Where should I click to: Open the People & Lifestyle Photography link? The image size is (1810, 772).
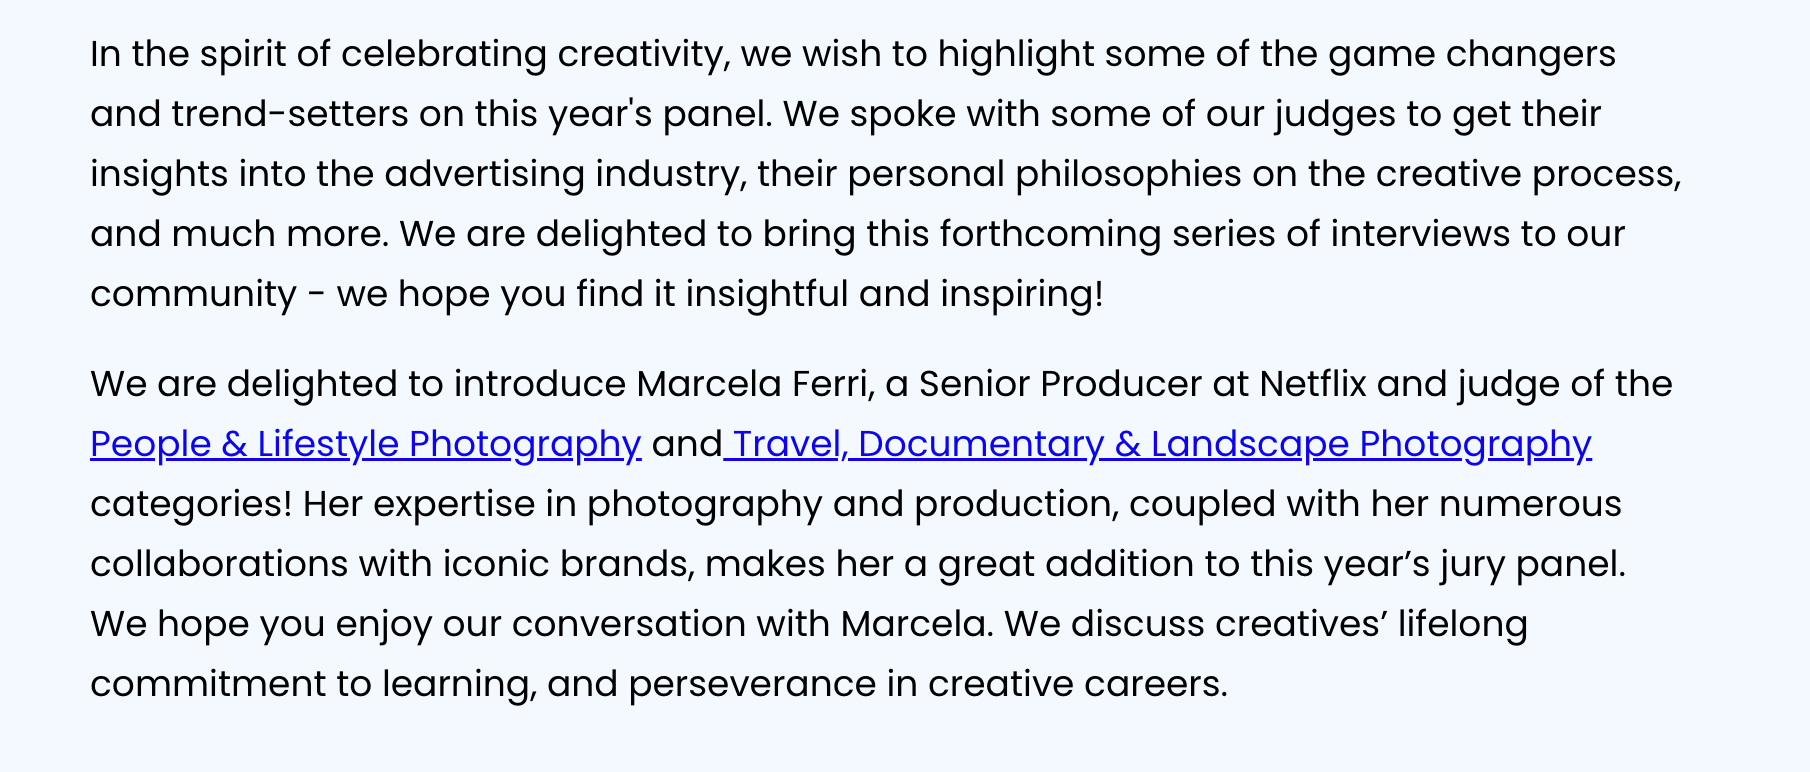(x=365, y=444)
